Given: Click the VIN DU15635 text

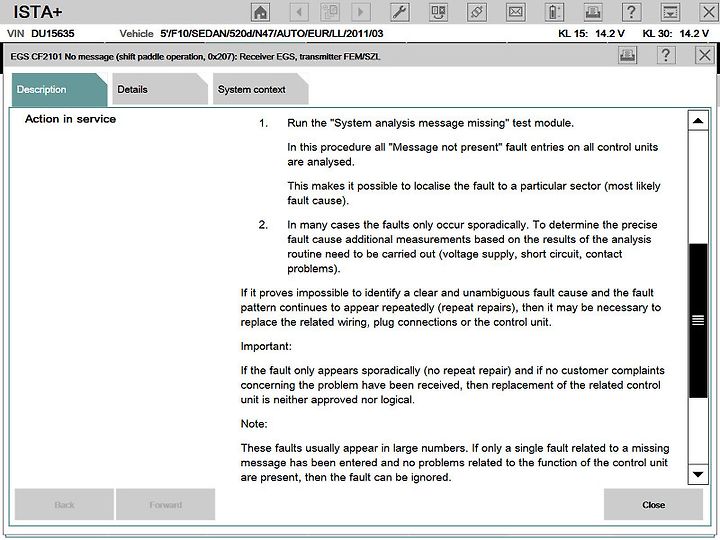Looking at the screenshot, I should pos(41,34).
